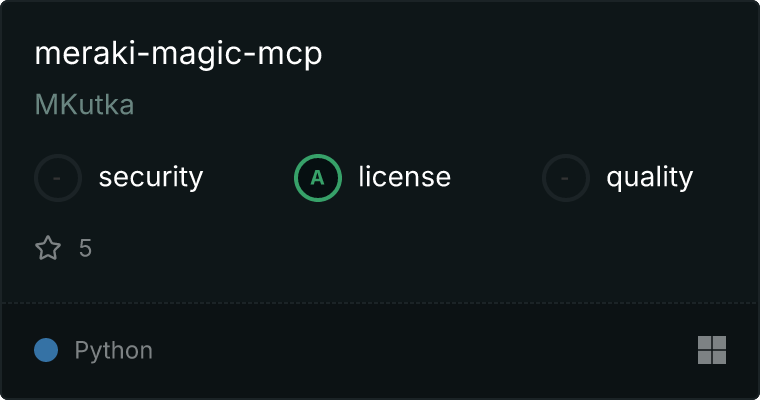The width and height of the screenshot is (760, 400).
Task: Select the Python language label
Action: coord(114,351)
